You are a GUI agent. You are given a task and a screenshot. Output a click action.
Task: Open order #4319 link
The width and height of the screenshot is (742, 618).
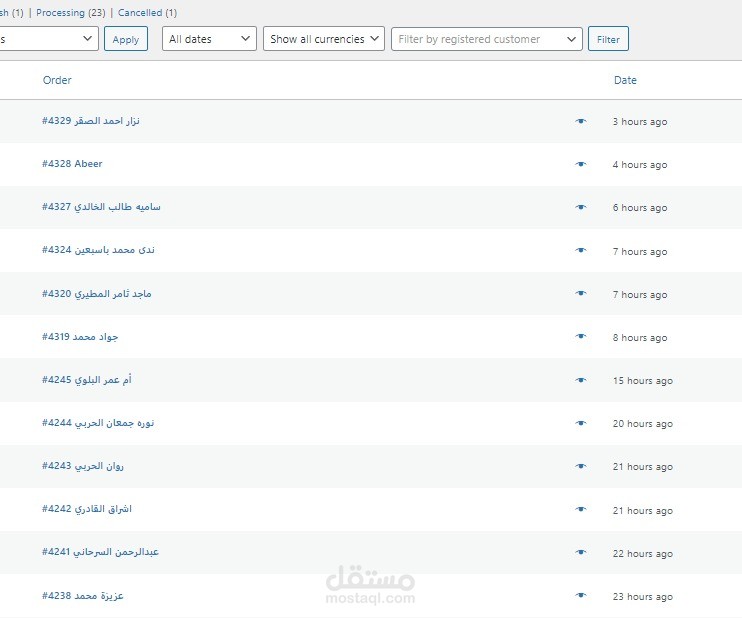[80, 337]
